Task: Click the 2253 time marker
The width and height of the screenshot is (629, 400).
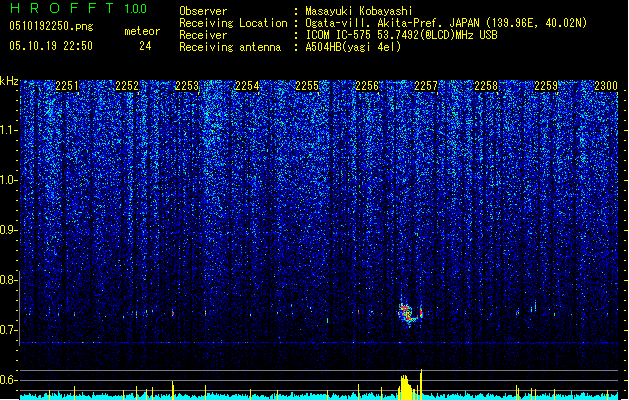Action: click(187, 86)
